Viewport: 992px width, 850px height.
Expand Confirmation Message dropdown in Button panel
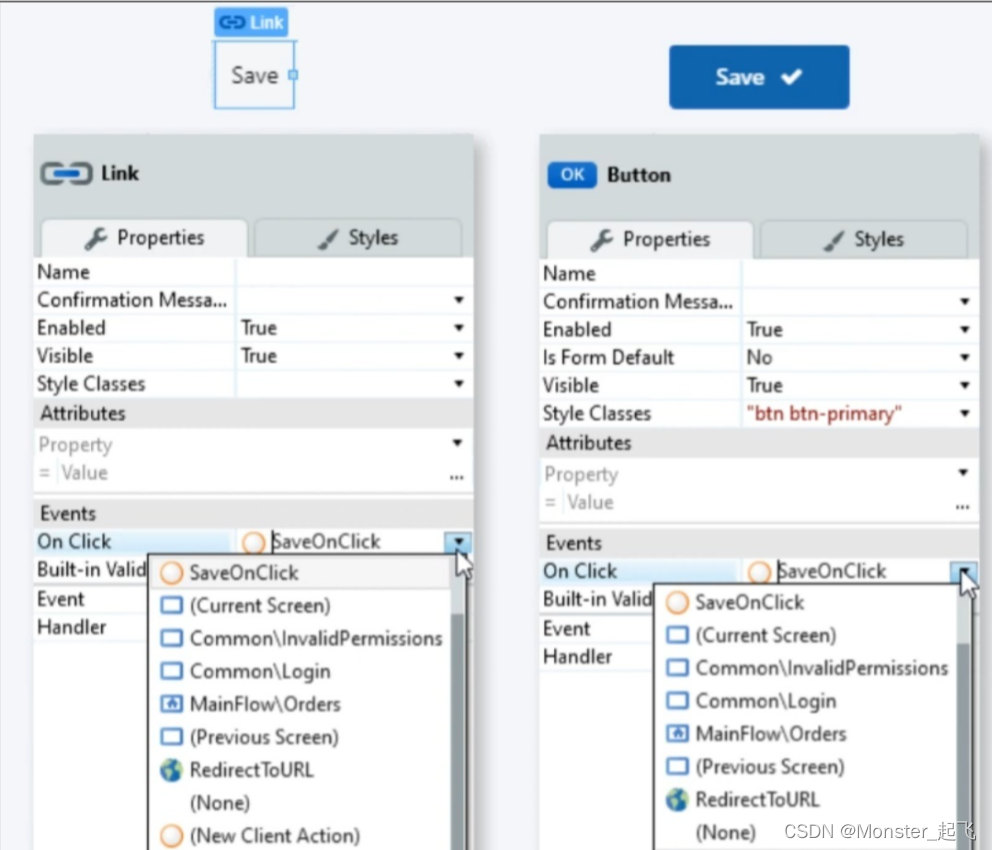tap(965, 302)
